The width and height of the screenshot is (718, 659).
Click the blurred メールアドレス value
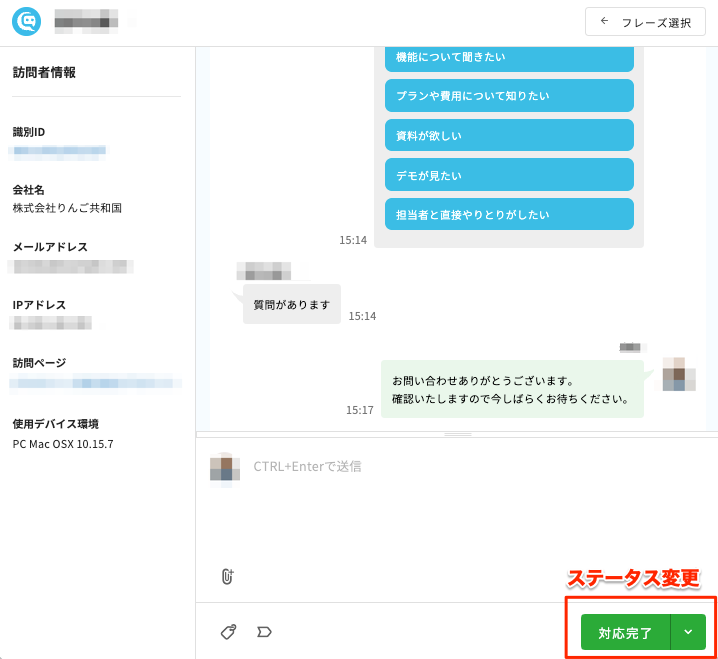click(x=71, y=267)
